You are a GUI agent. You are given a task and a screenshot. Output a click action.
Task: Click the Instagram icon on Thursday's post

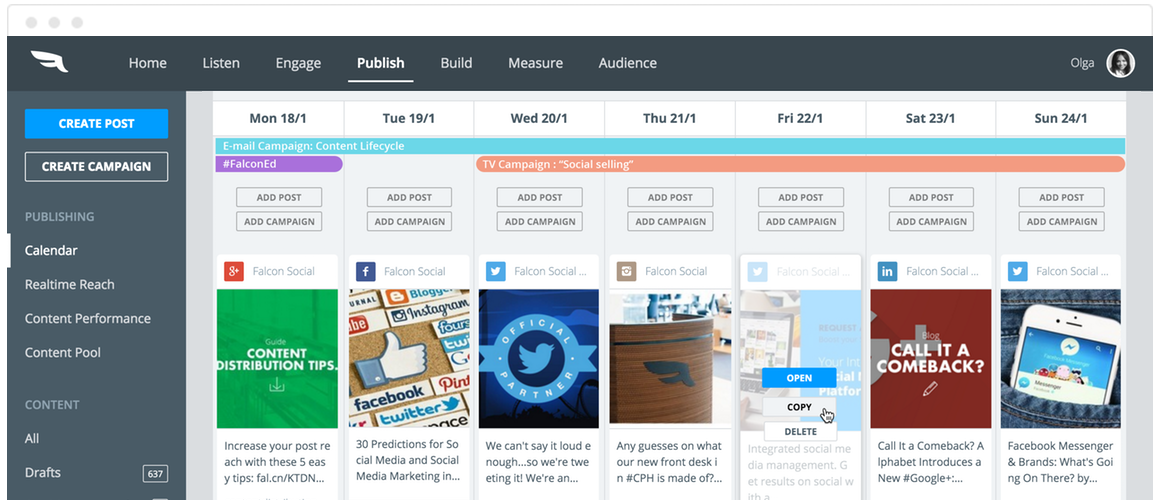[627, 271]
